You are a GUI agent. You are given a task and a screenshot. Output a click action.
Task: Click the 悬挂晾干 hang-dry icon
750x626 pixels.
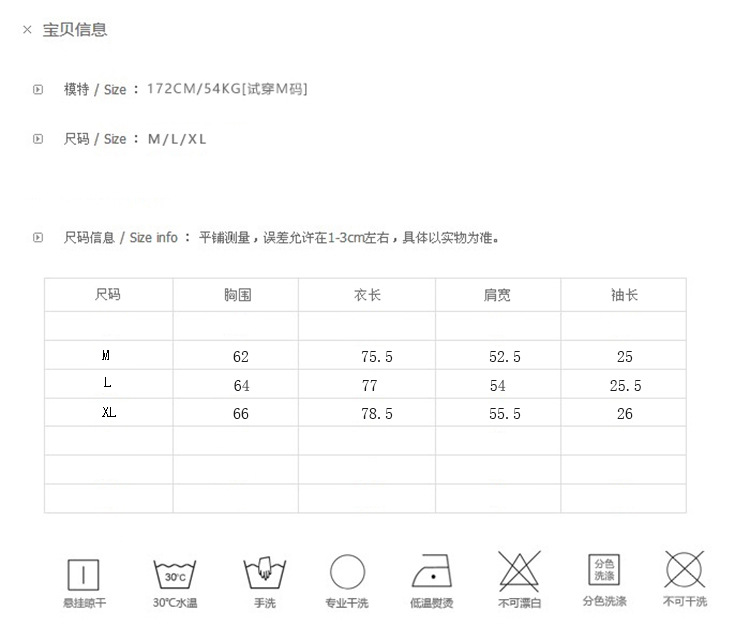(x=83, y=574)
